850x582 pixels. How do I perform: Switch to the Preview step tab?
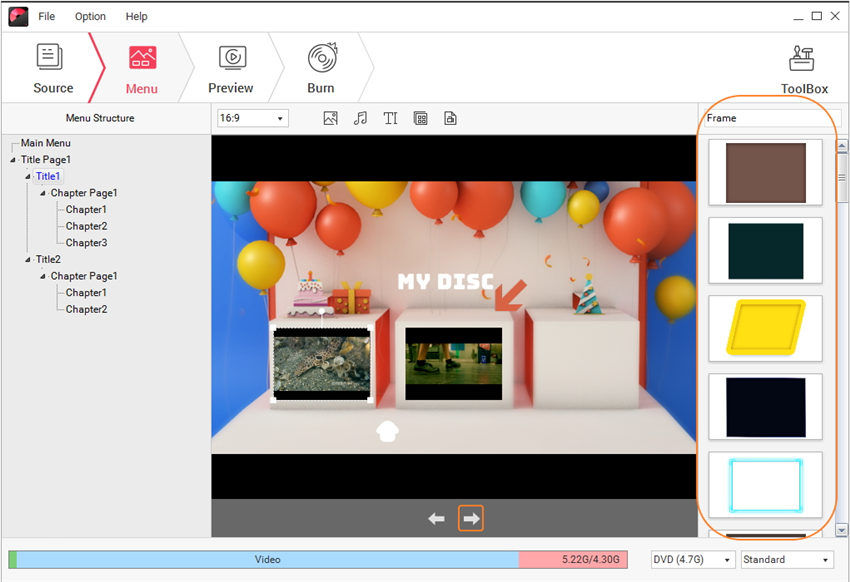[x=230, y=69]
